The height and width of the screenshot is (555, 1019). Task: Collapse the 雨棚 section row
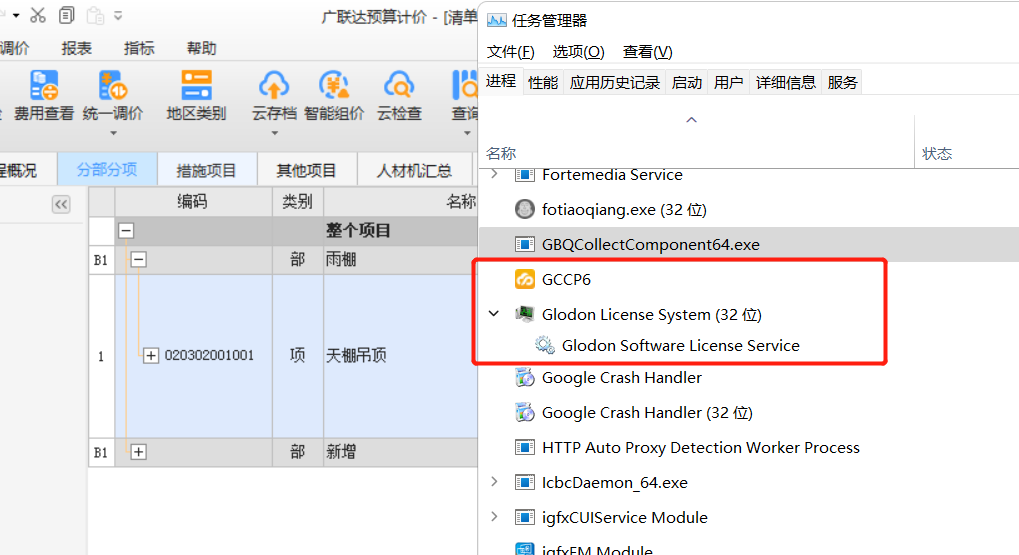pyautogui.click(x=138, y=259)
